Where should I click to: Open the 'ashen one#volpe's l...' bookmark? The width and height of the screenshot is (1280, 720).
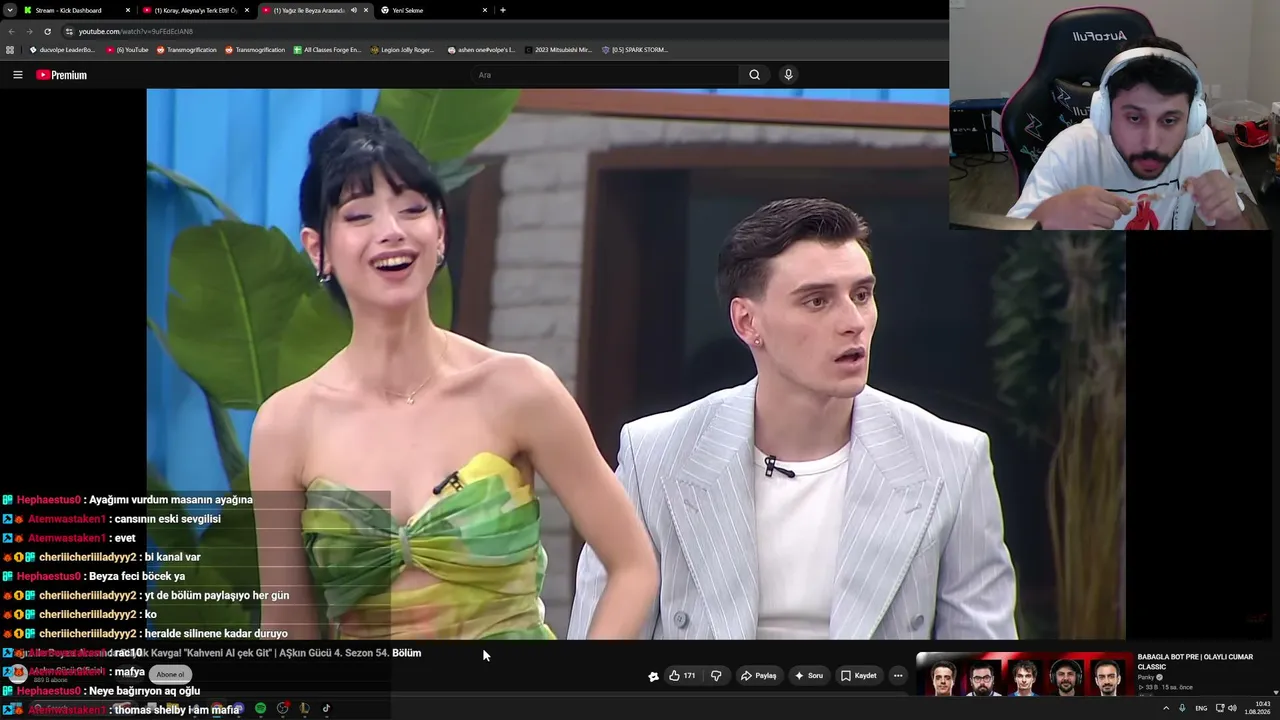pos(481,50)
